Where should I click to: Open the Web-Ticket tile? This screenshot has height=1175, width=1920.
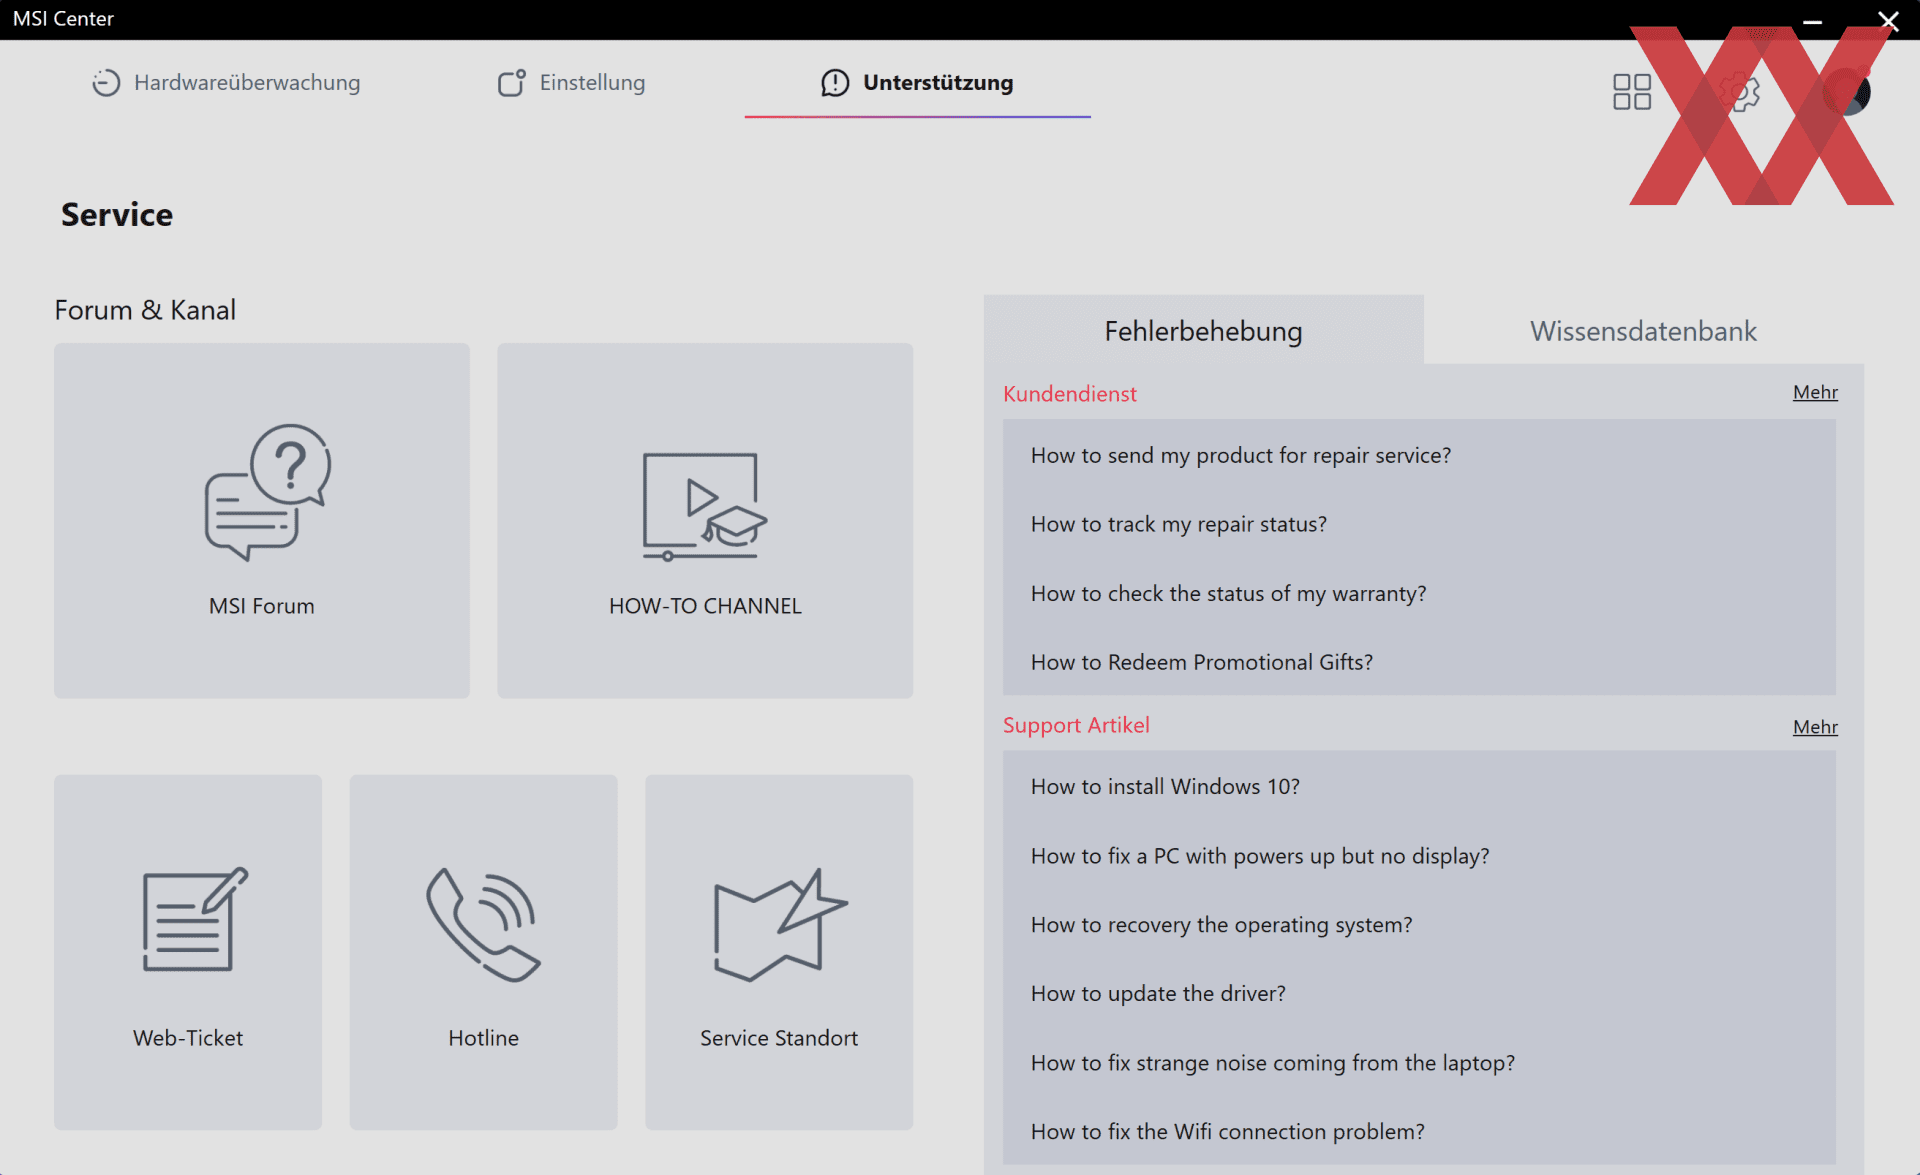click(188, 952)
